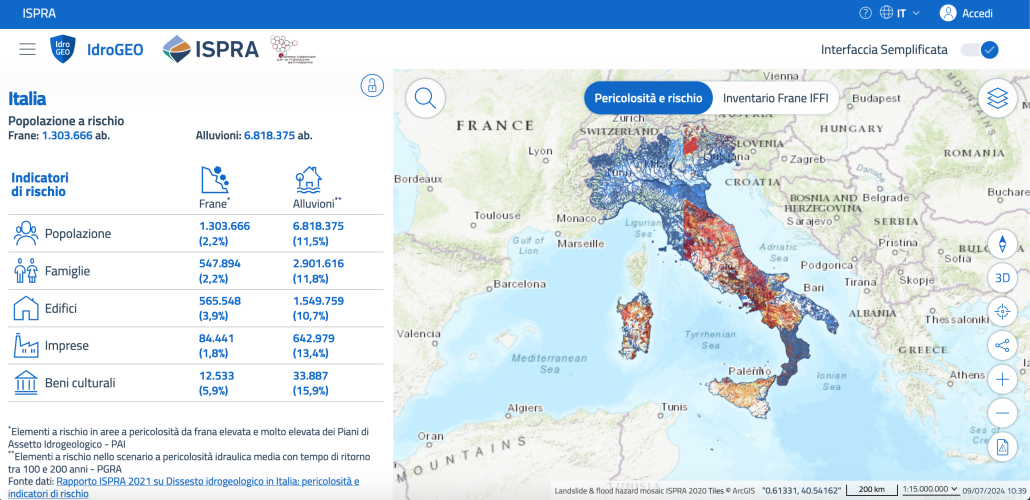The width and height of the screenshot is (1030, 500).
Task: Click the ISPRA logo
Action: tap(210, 49)
